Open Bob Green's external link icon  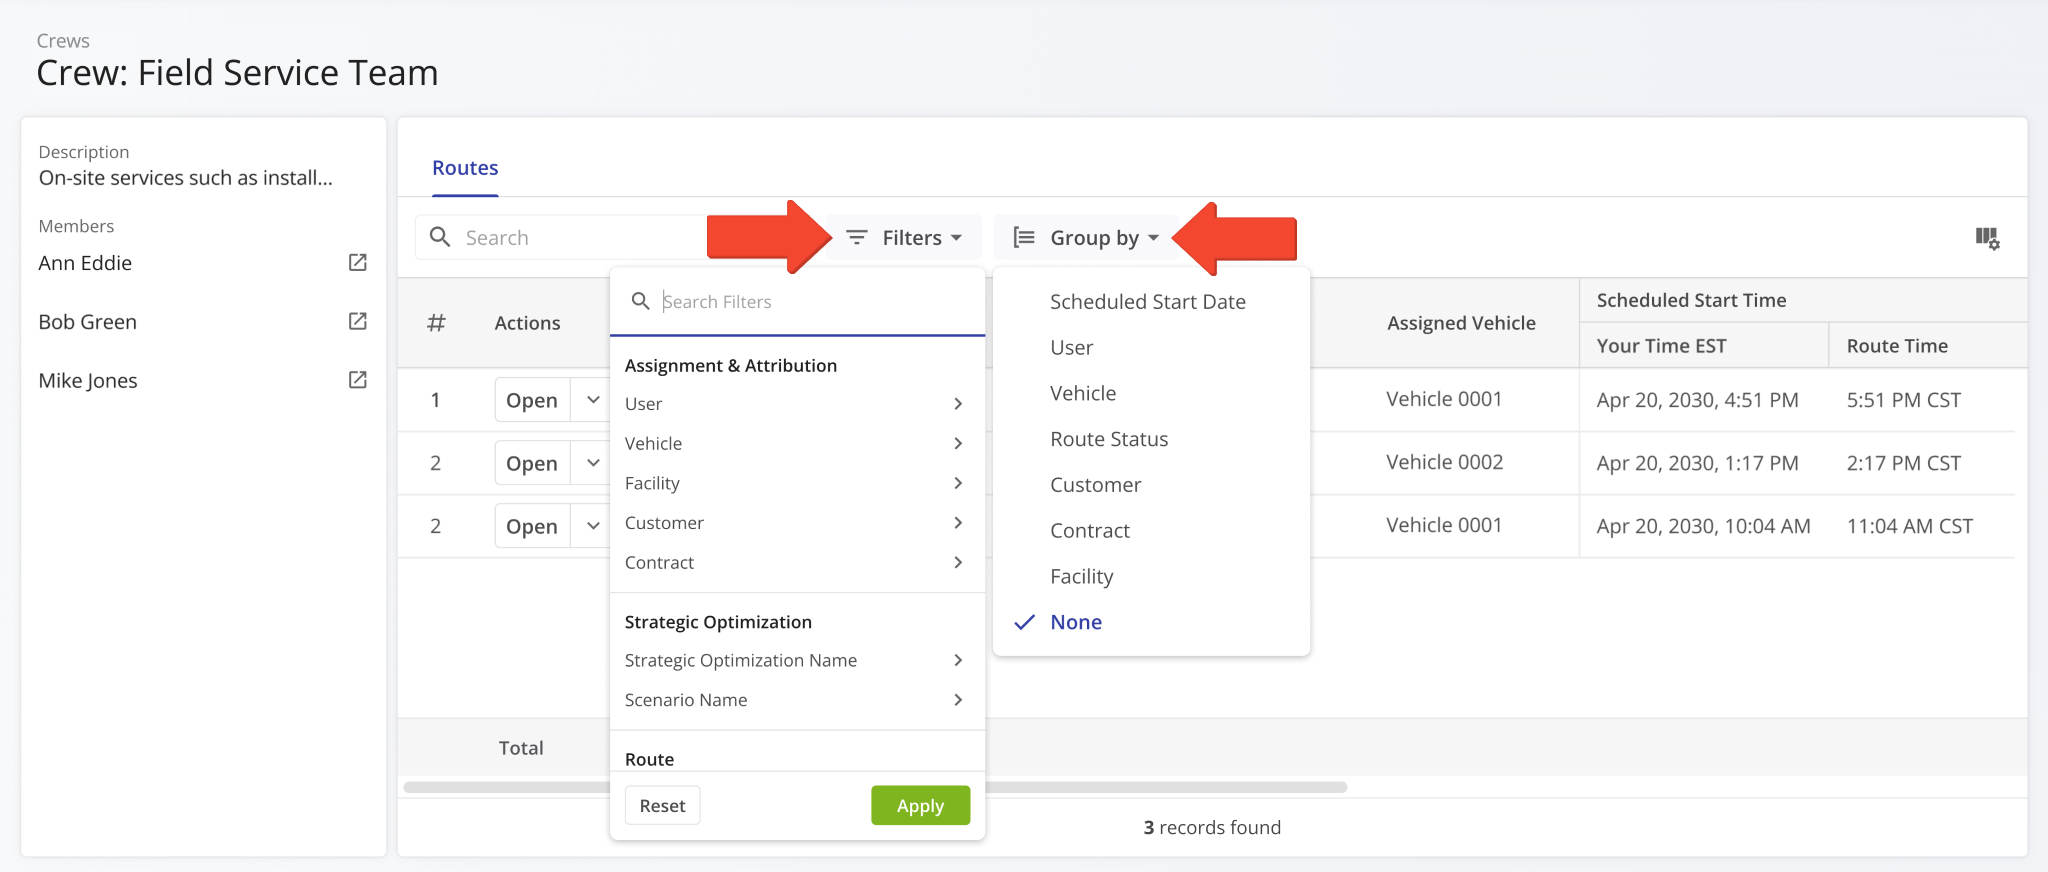tap(357, 322)
